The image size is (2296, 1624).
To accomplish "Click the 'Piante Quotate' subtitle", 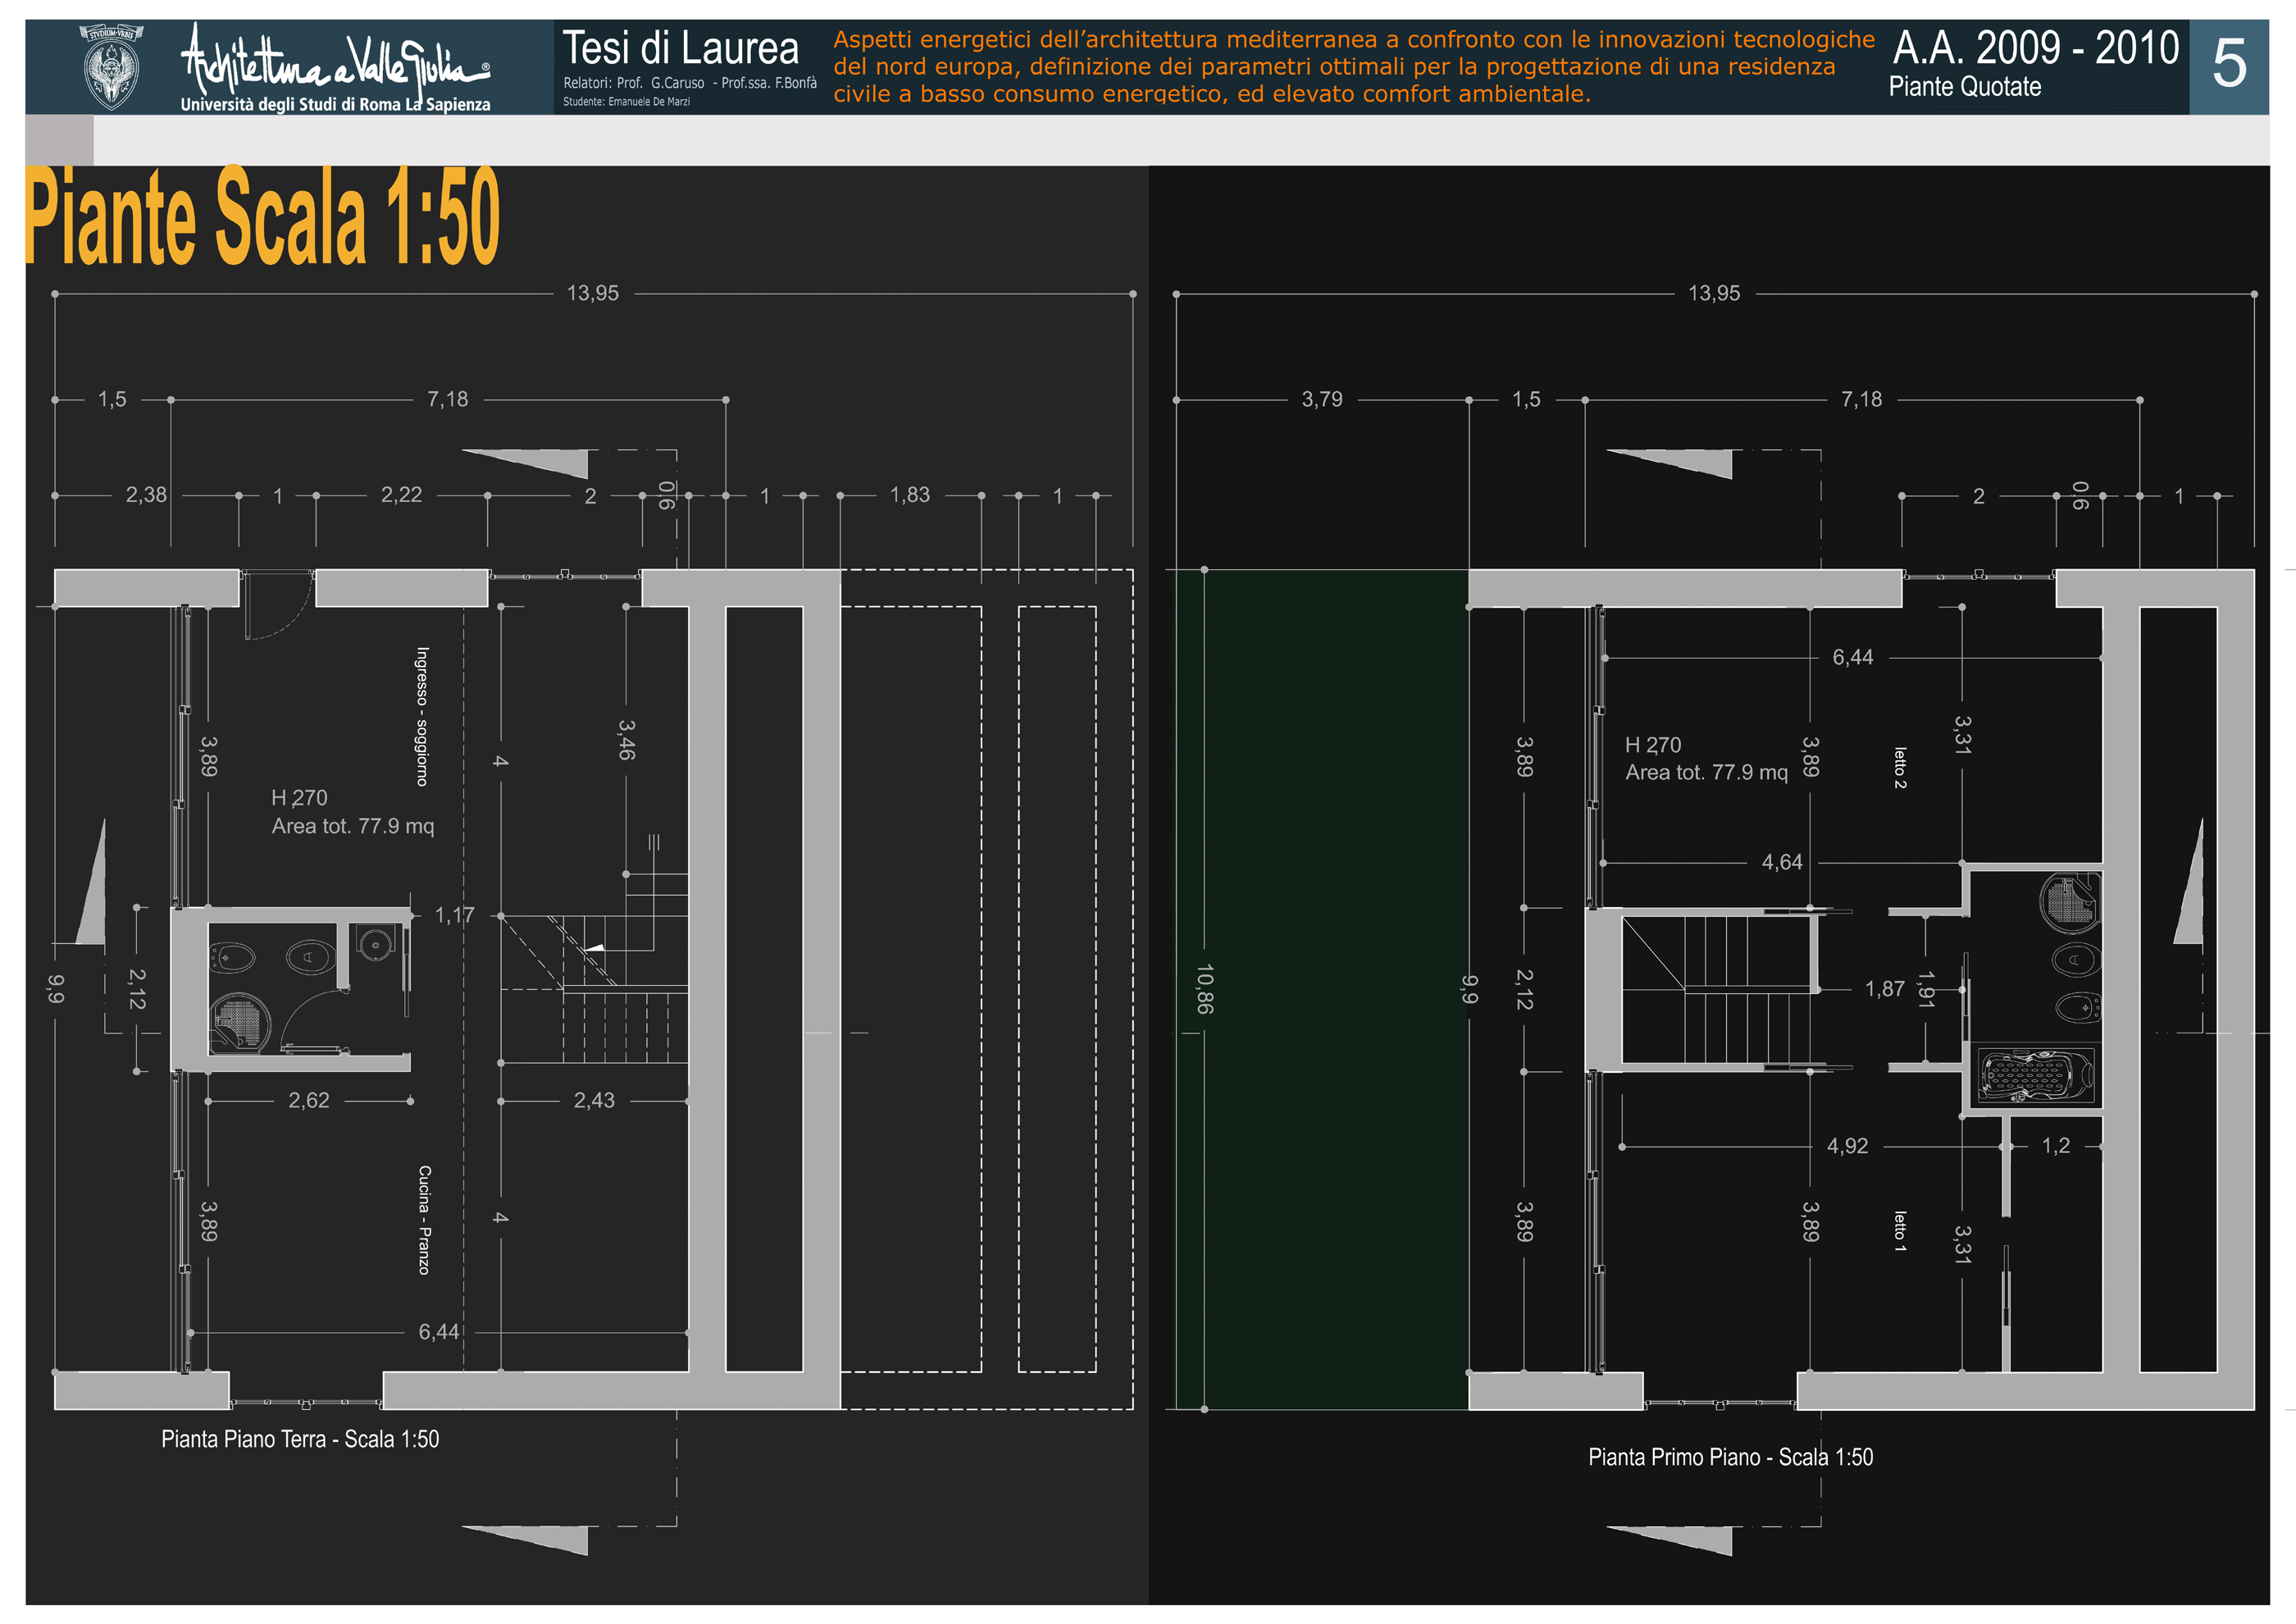I will (x=1964, y=87).
